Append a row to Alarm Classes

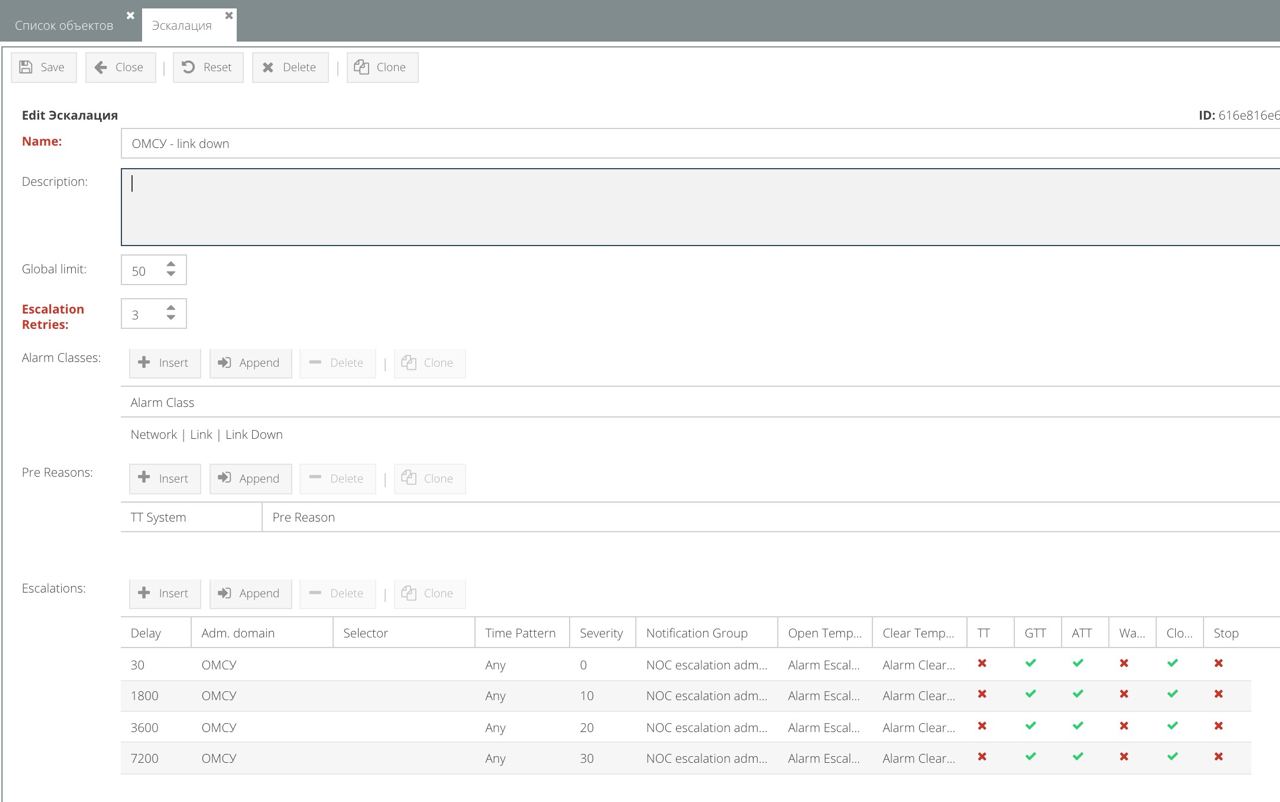(x=251, y=362)
